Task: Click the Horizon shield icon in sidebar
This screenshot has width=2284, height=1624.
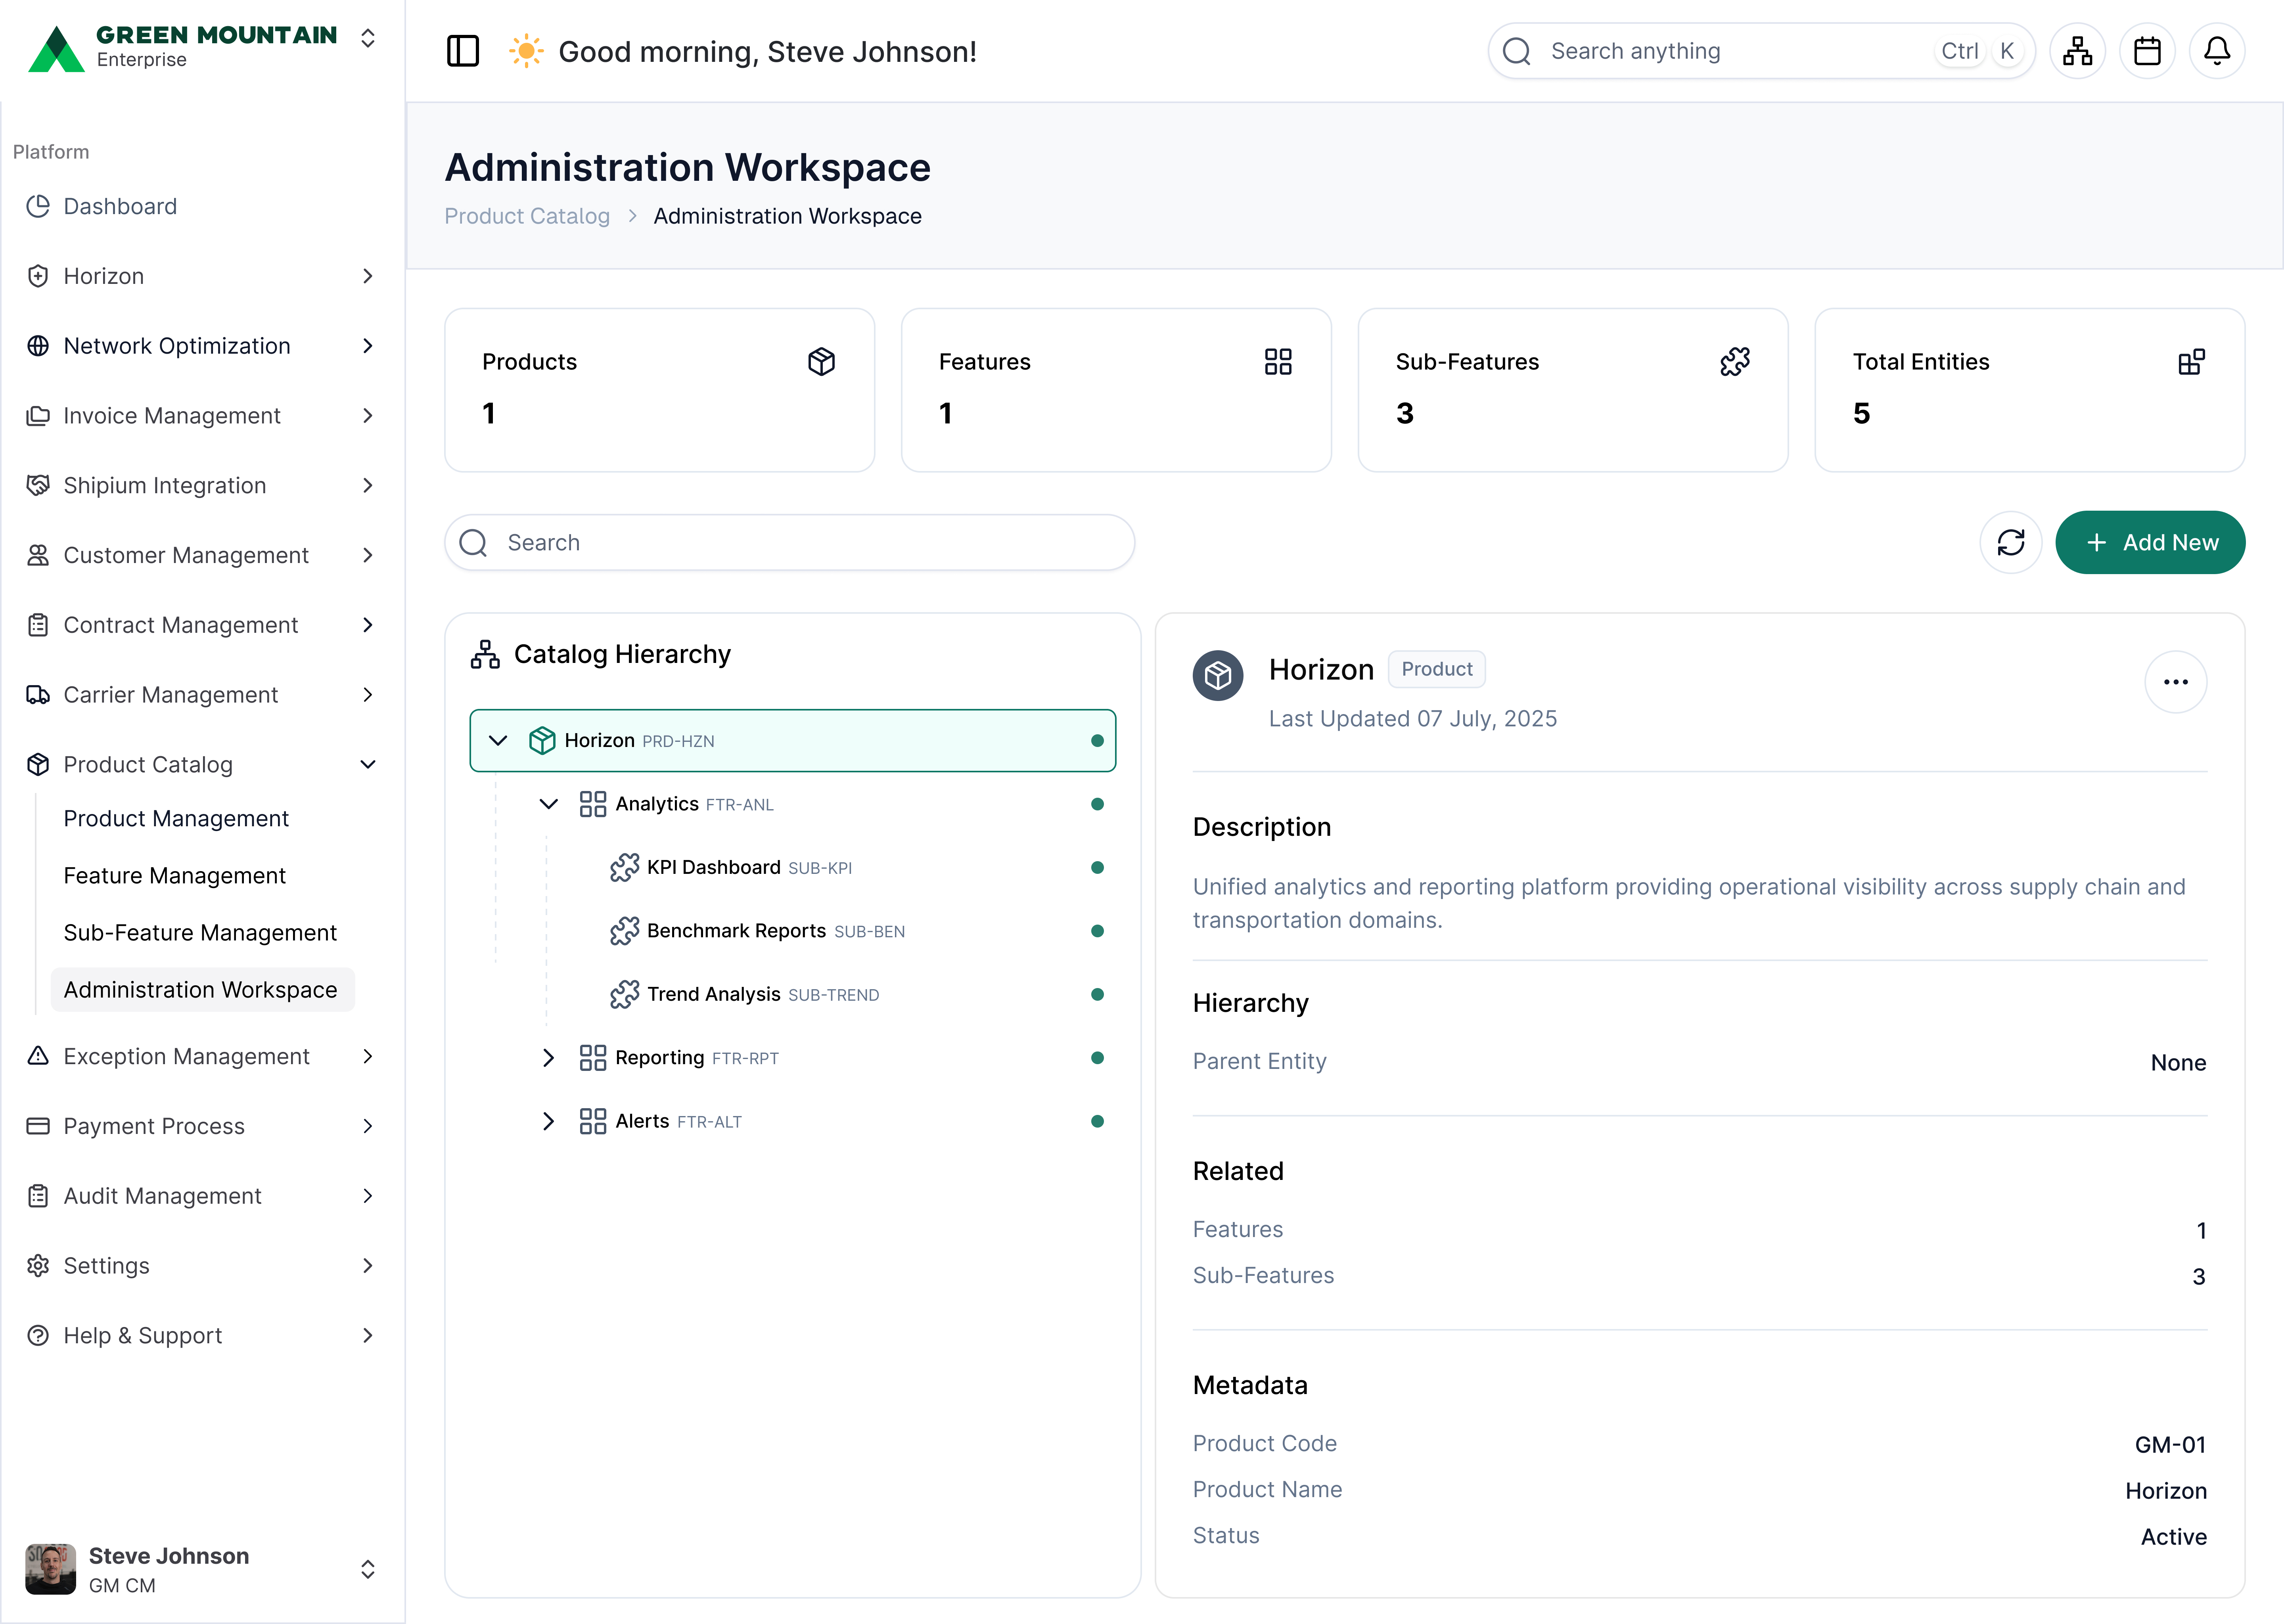Action: [x=38, y=276]
